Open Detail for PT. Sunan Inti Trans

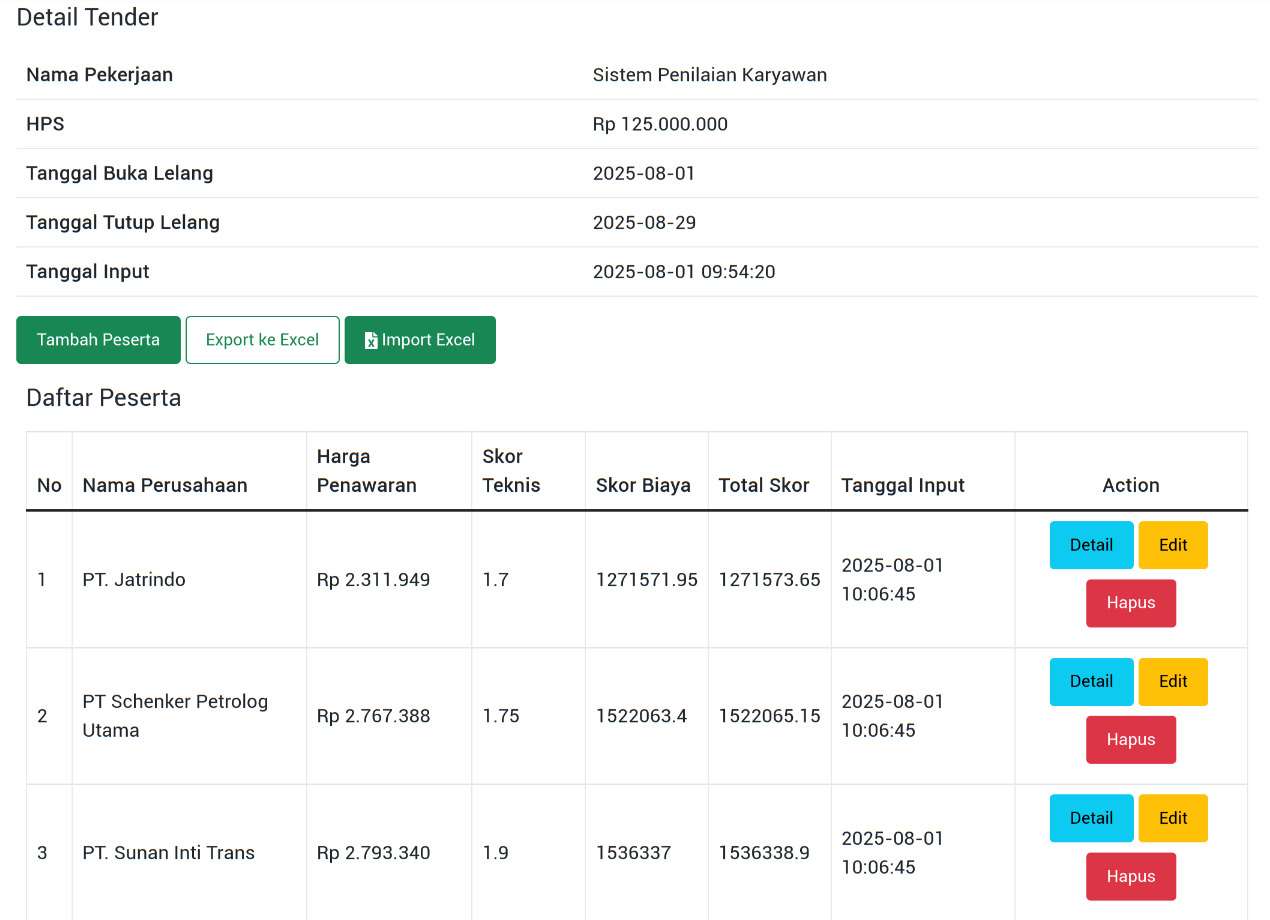pyautogui.click(x=1091, y=818)
